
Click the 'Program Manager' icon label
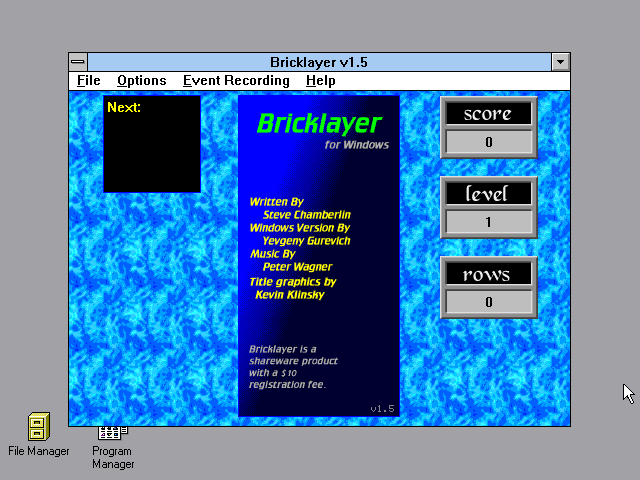coord(113,458)
